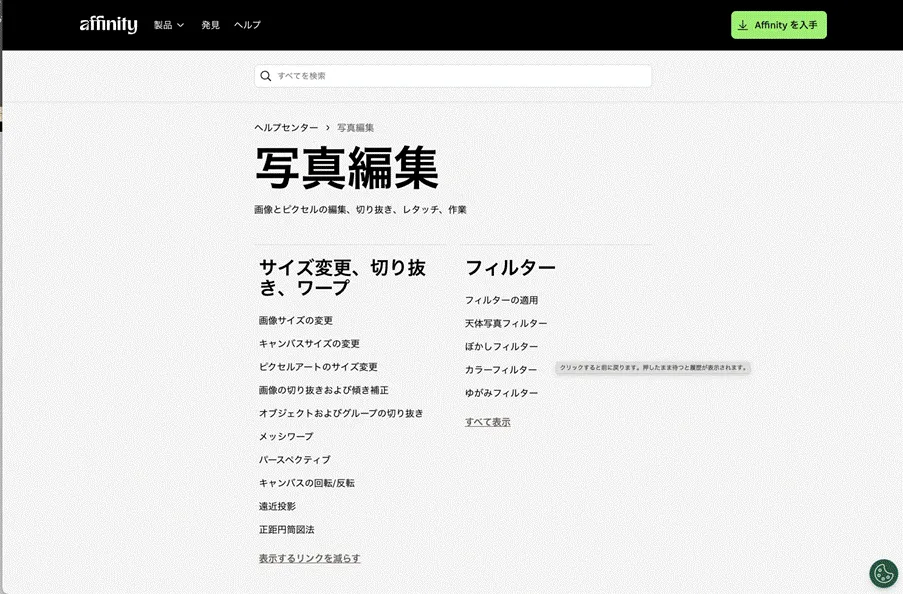Open the ヘルプ menu item
Image resolution: width=903 pixels, height=594 pixels.
click(x=247, y=25)
